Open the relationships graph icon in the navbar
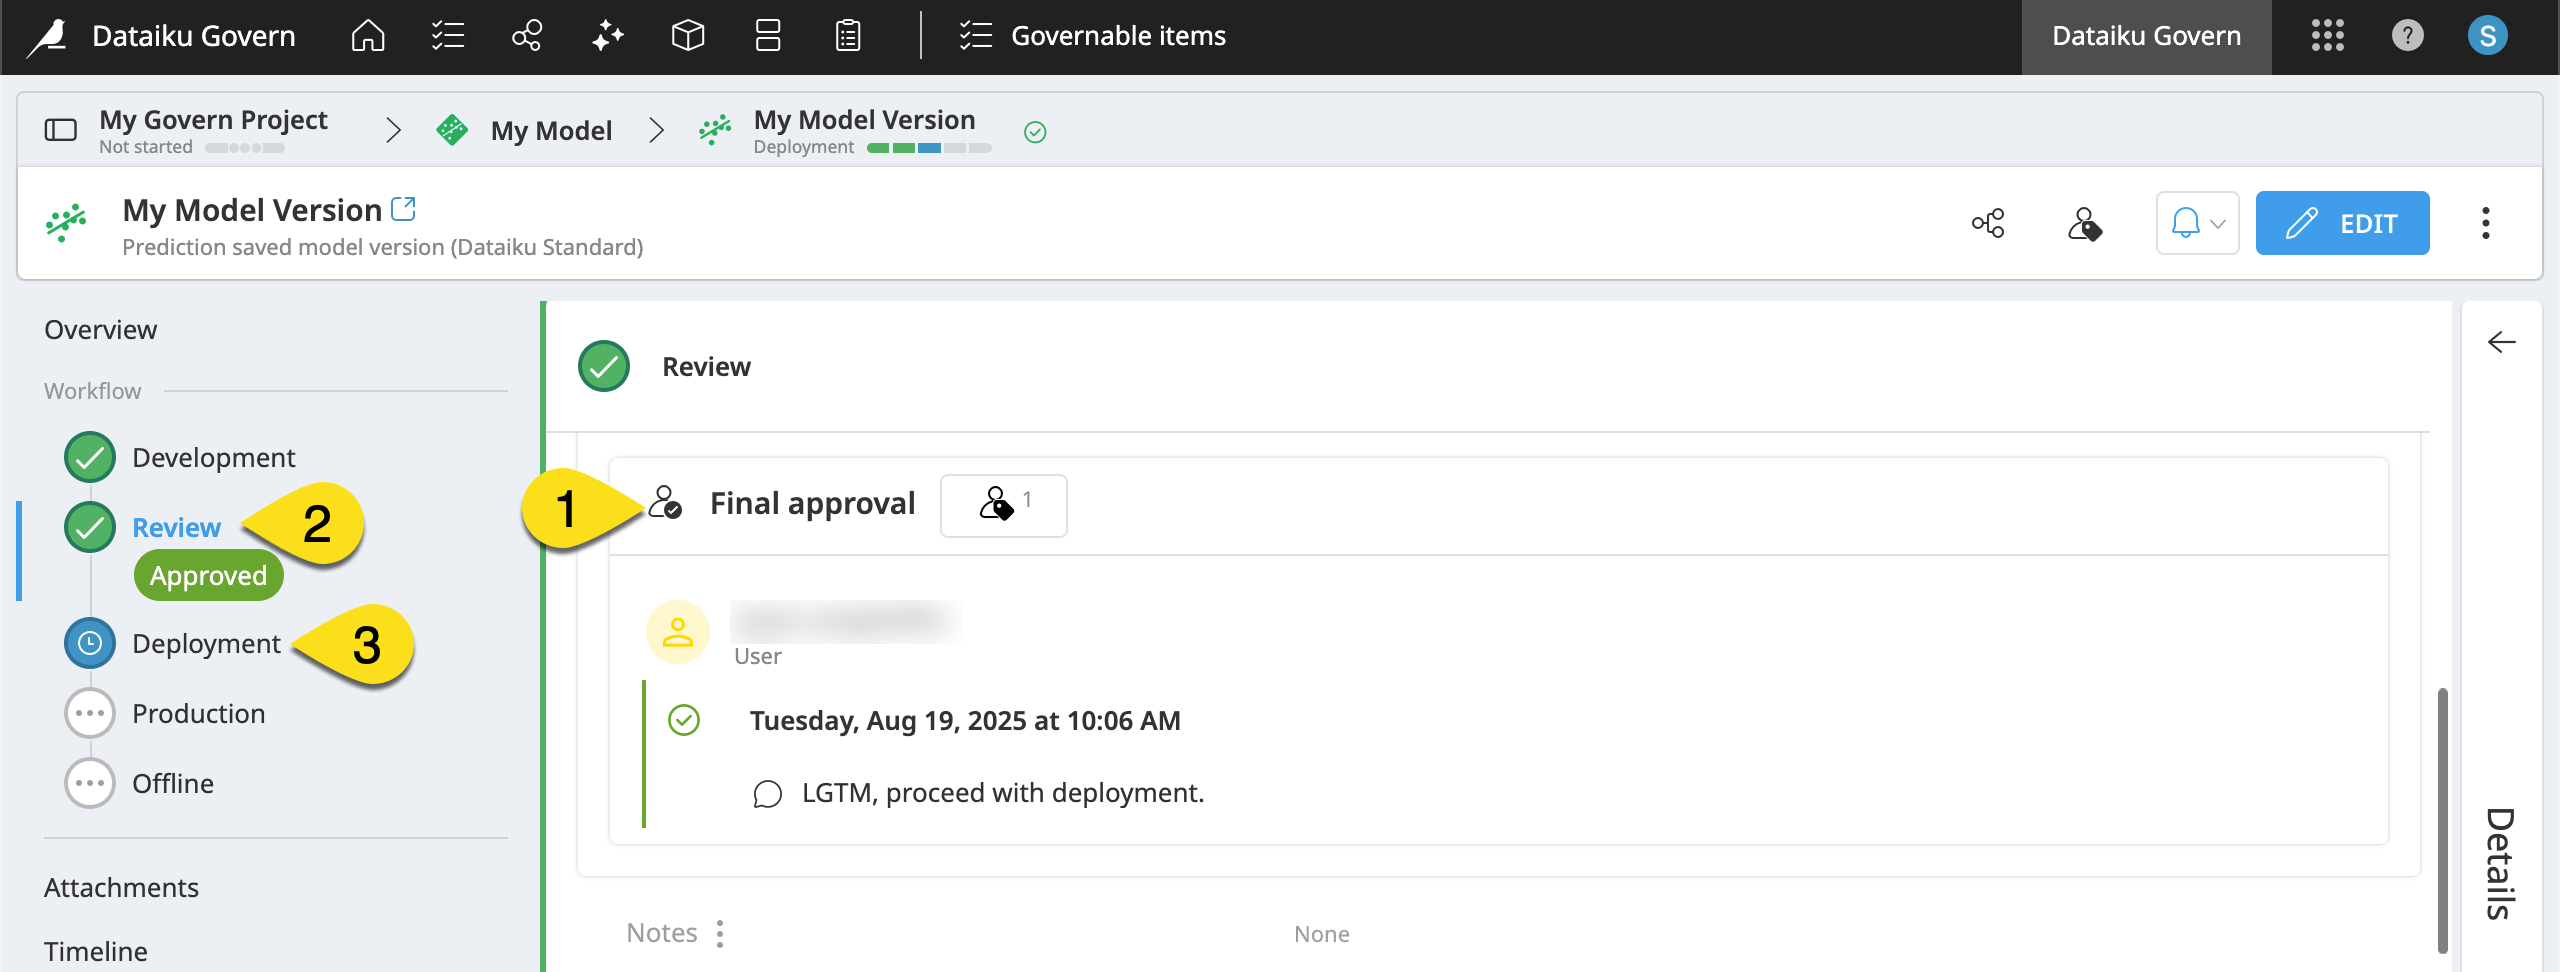This screenshot has width=2560, height=972. pos(526,35)
